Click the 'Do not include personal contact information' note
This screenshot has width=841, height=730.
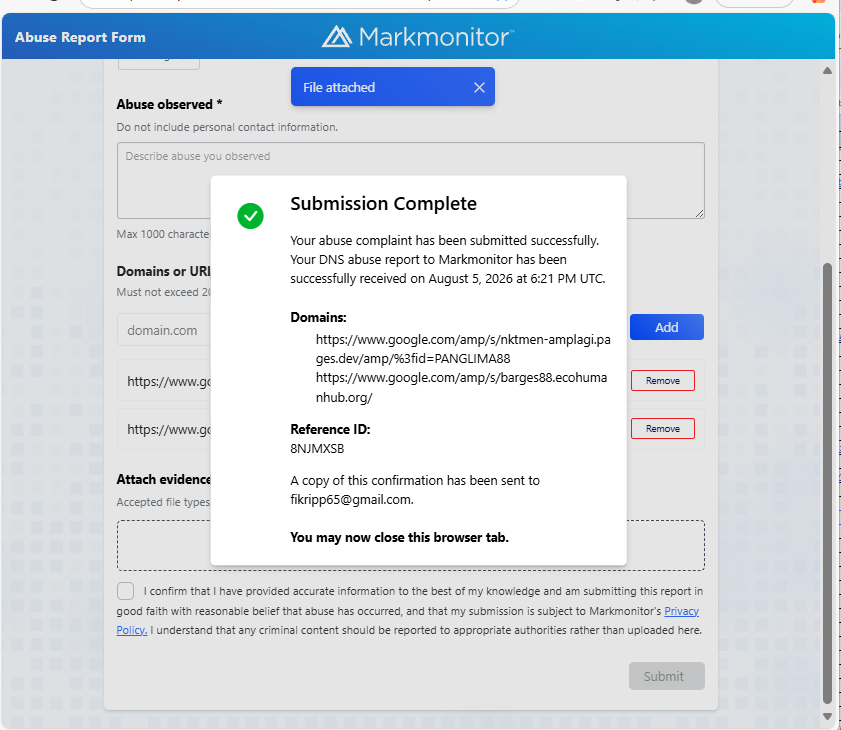[x=227, y=127]
